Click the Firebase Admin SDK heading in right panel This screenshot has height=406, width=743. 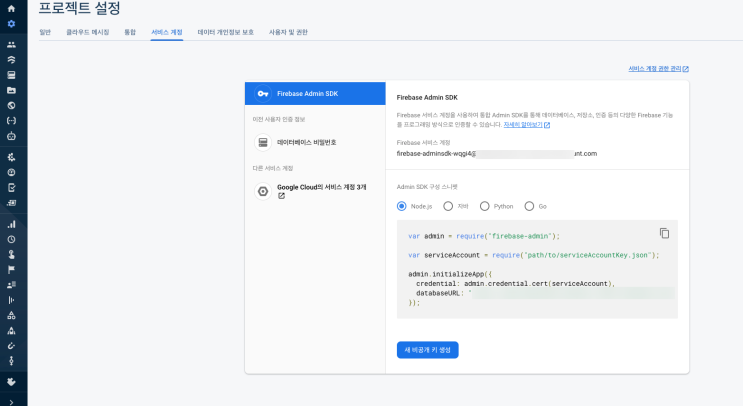(x=427, y=98)
